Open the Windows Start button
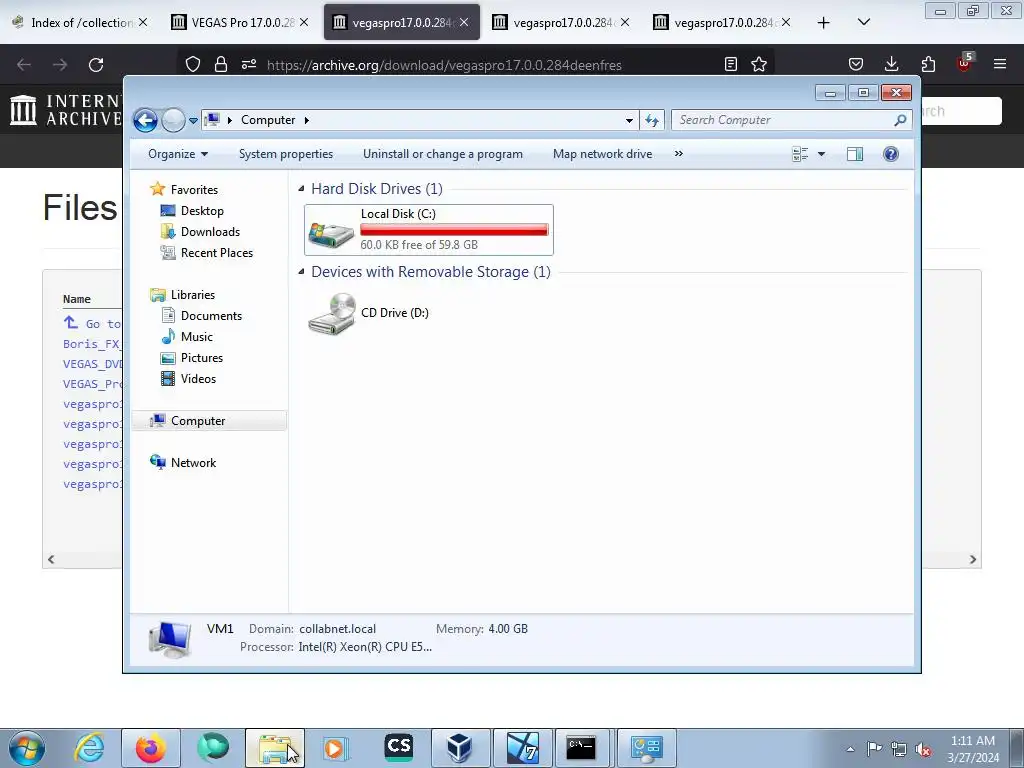Screen dimensions: 1024x768 tap(27, 748)
